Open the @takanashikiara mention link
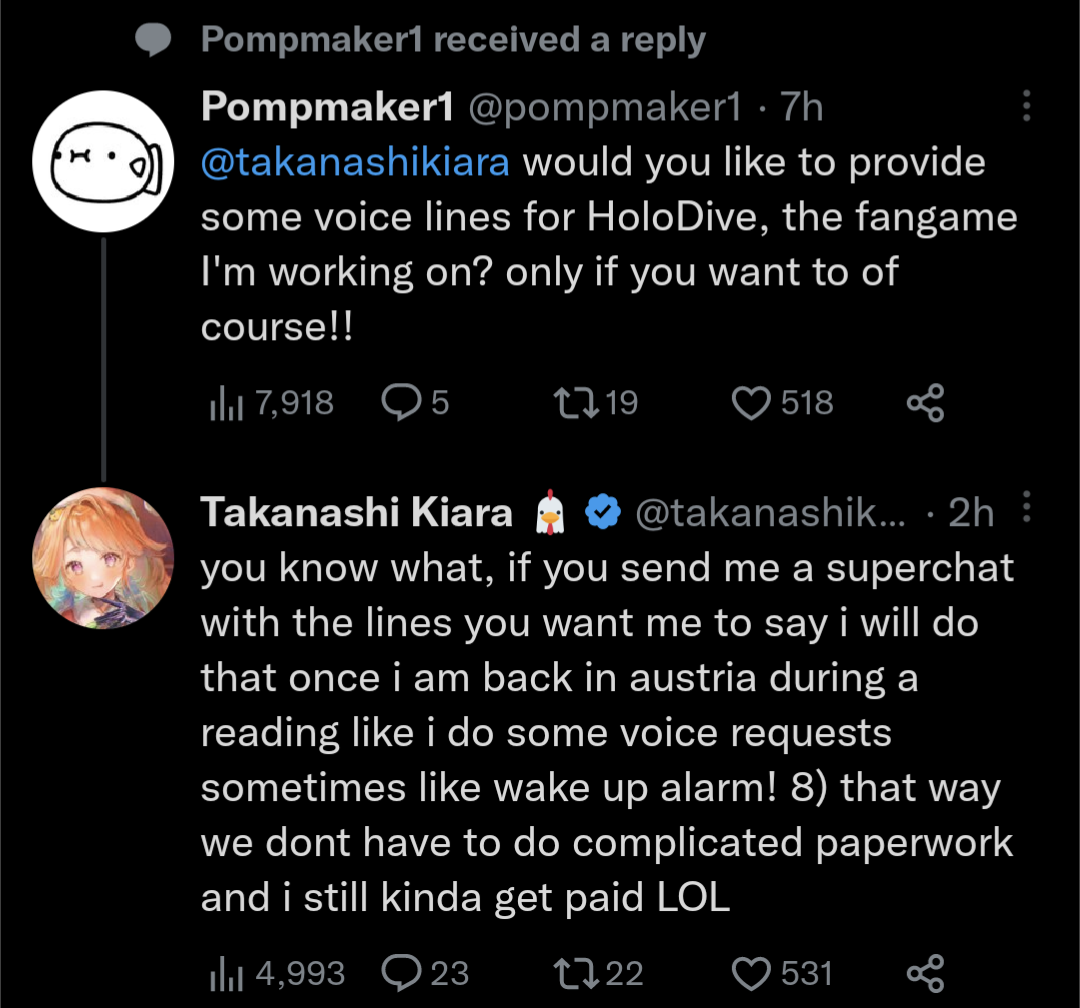 click(355, 162)
